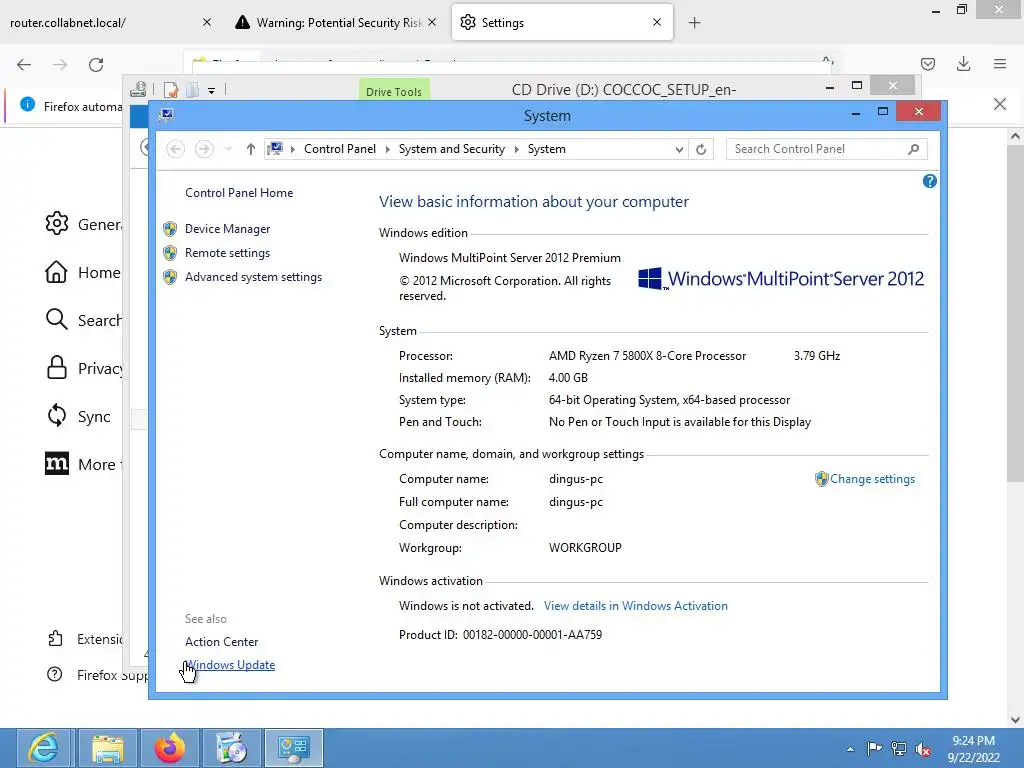Click Change settings for computer name
This screenshot has height=768, width=1024.
872,479
